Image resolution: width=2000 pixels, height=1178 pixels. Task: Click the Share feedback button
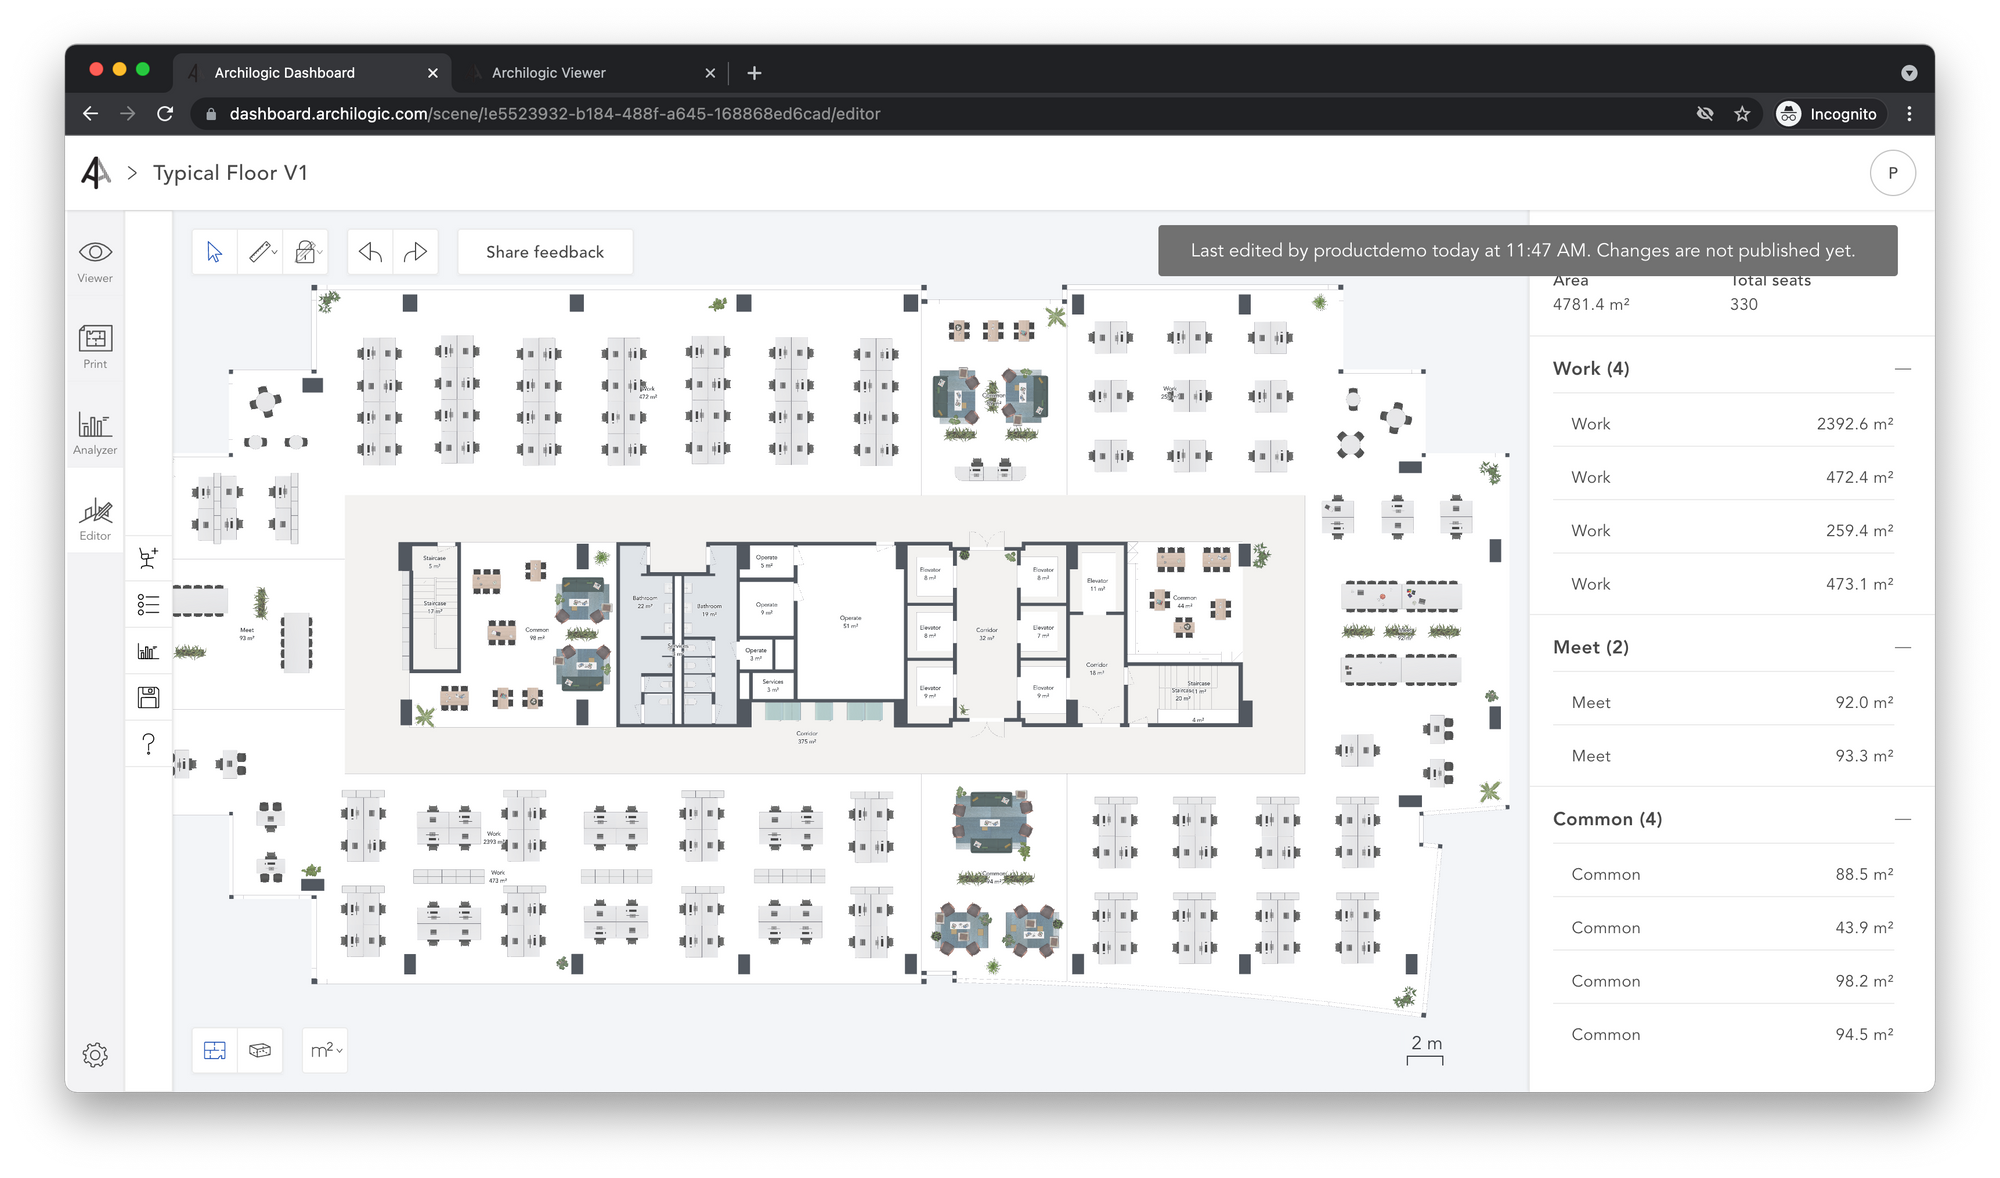point(545,252)
